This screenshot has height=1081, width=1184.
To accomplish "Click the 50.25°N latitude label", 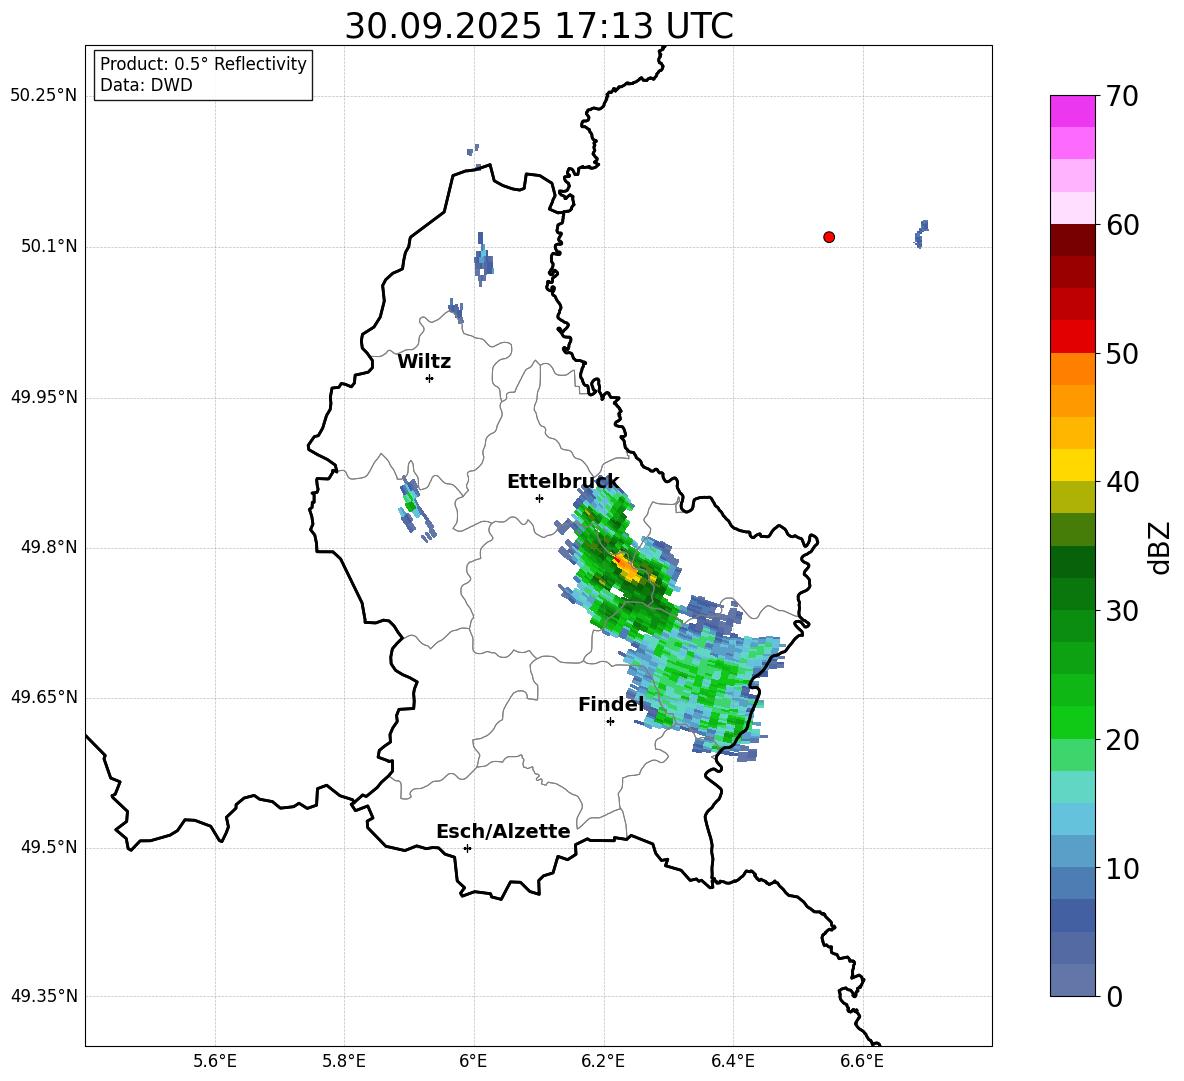I will [44, 96].
